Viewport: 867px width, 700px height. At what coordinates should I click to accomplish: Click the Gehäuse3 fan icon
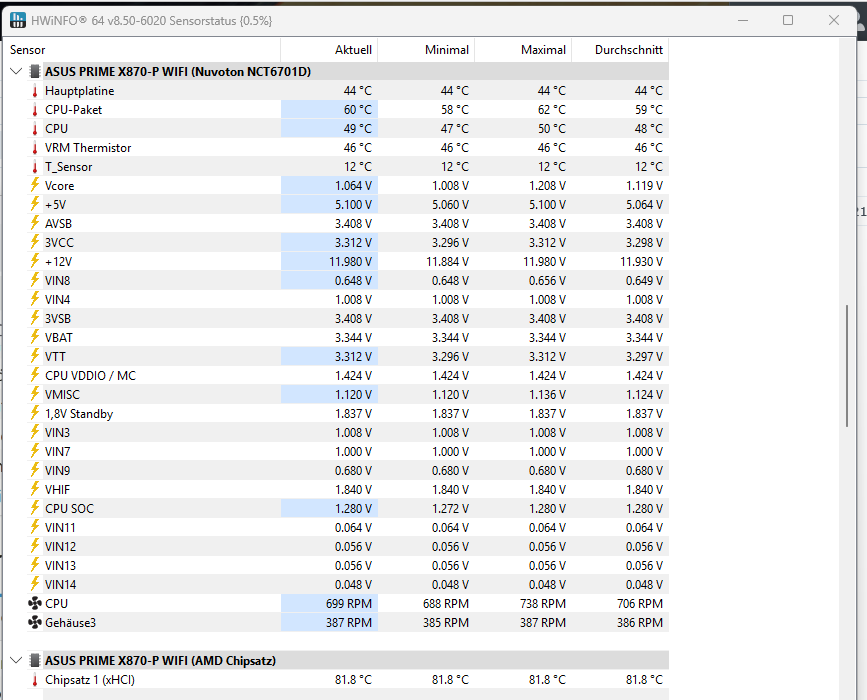(x=35, y=622)
